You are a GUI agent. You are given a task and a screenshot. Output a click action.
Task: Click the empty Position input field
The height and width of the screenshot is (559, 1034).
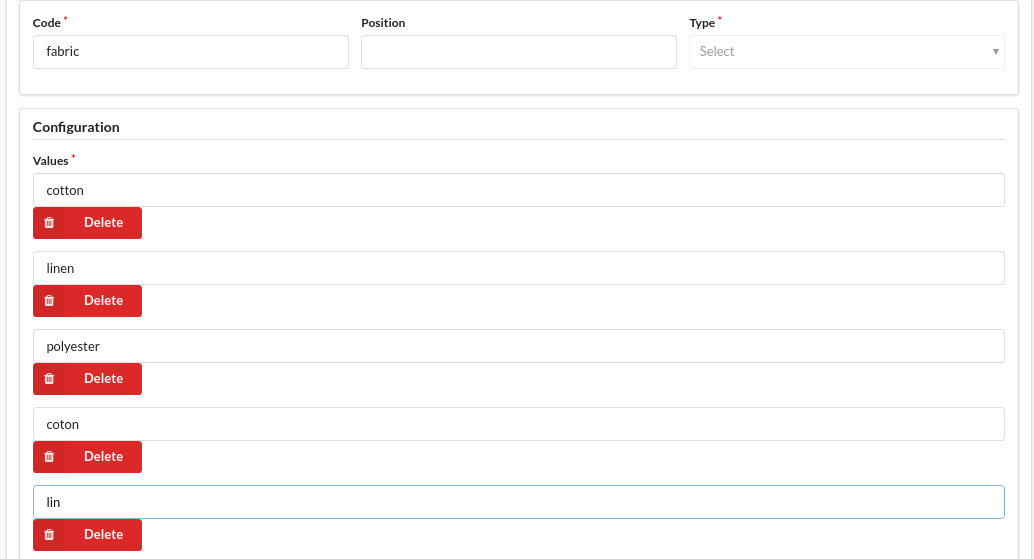point(518,52)
